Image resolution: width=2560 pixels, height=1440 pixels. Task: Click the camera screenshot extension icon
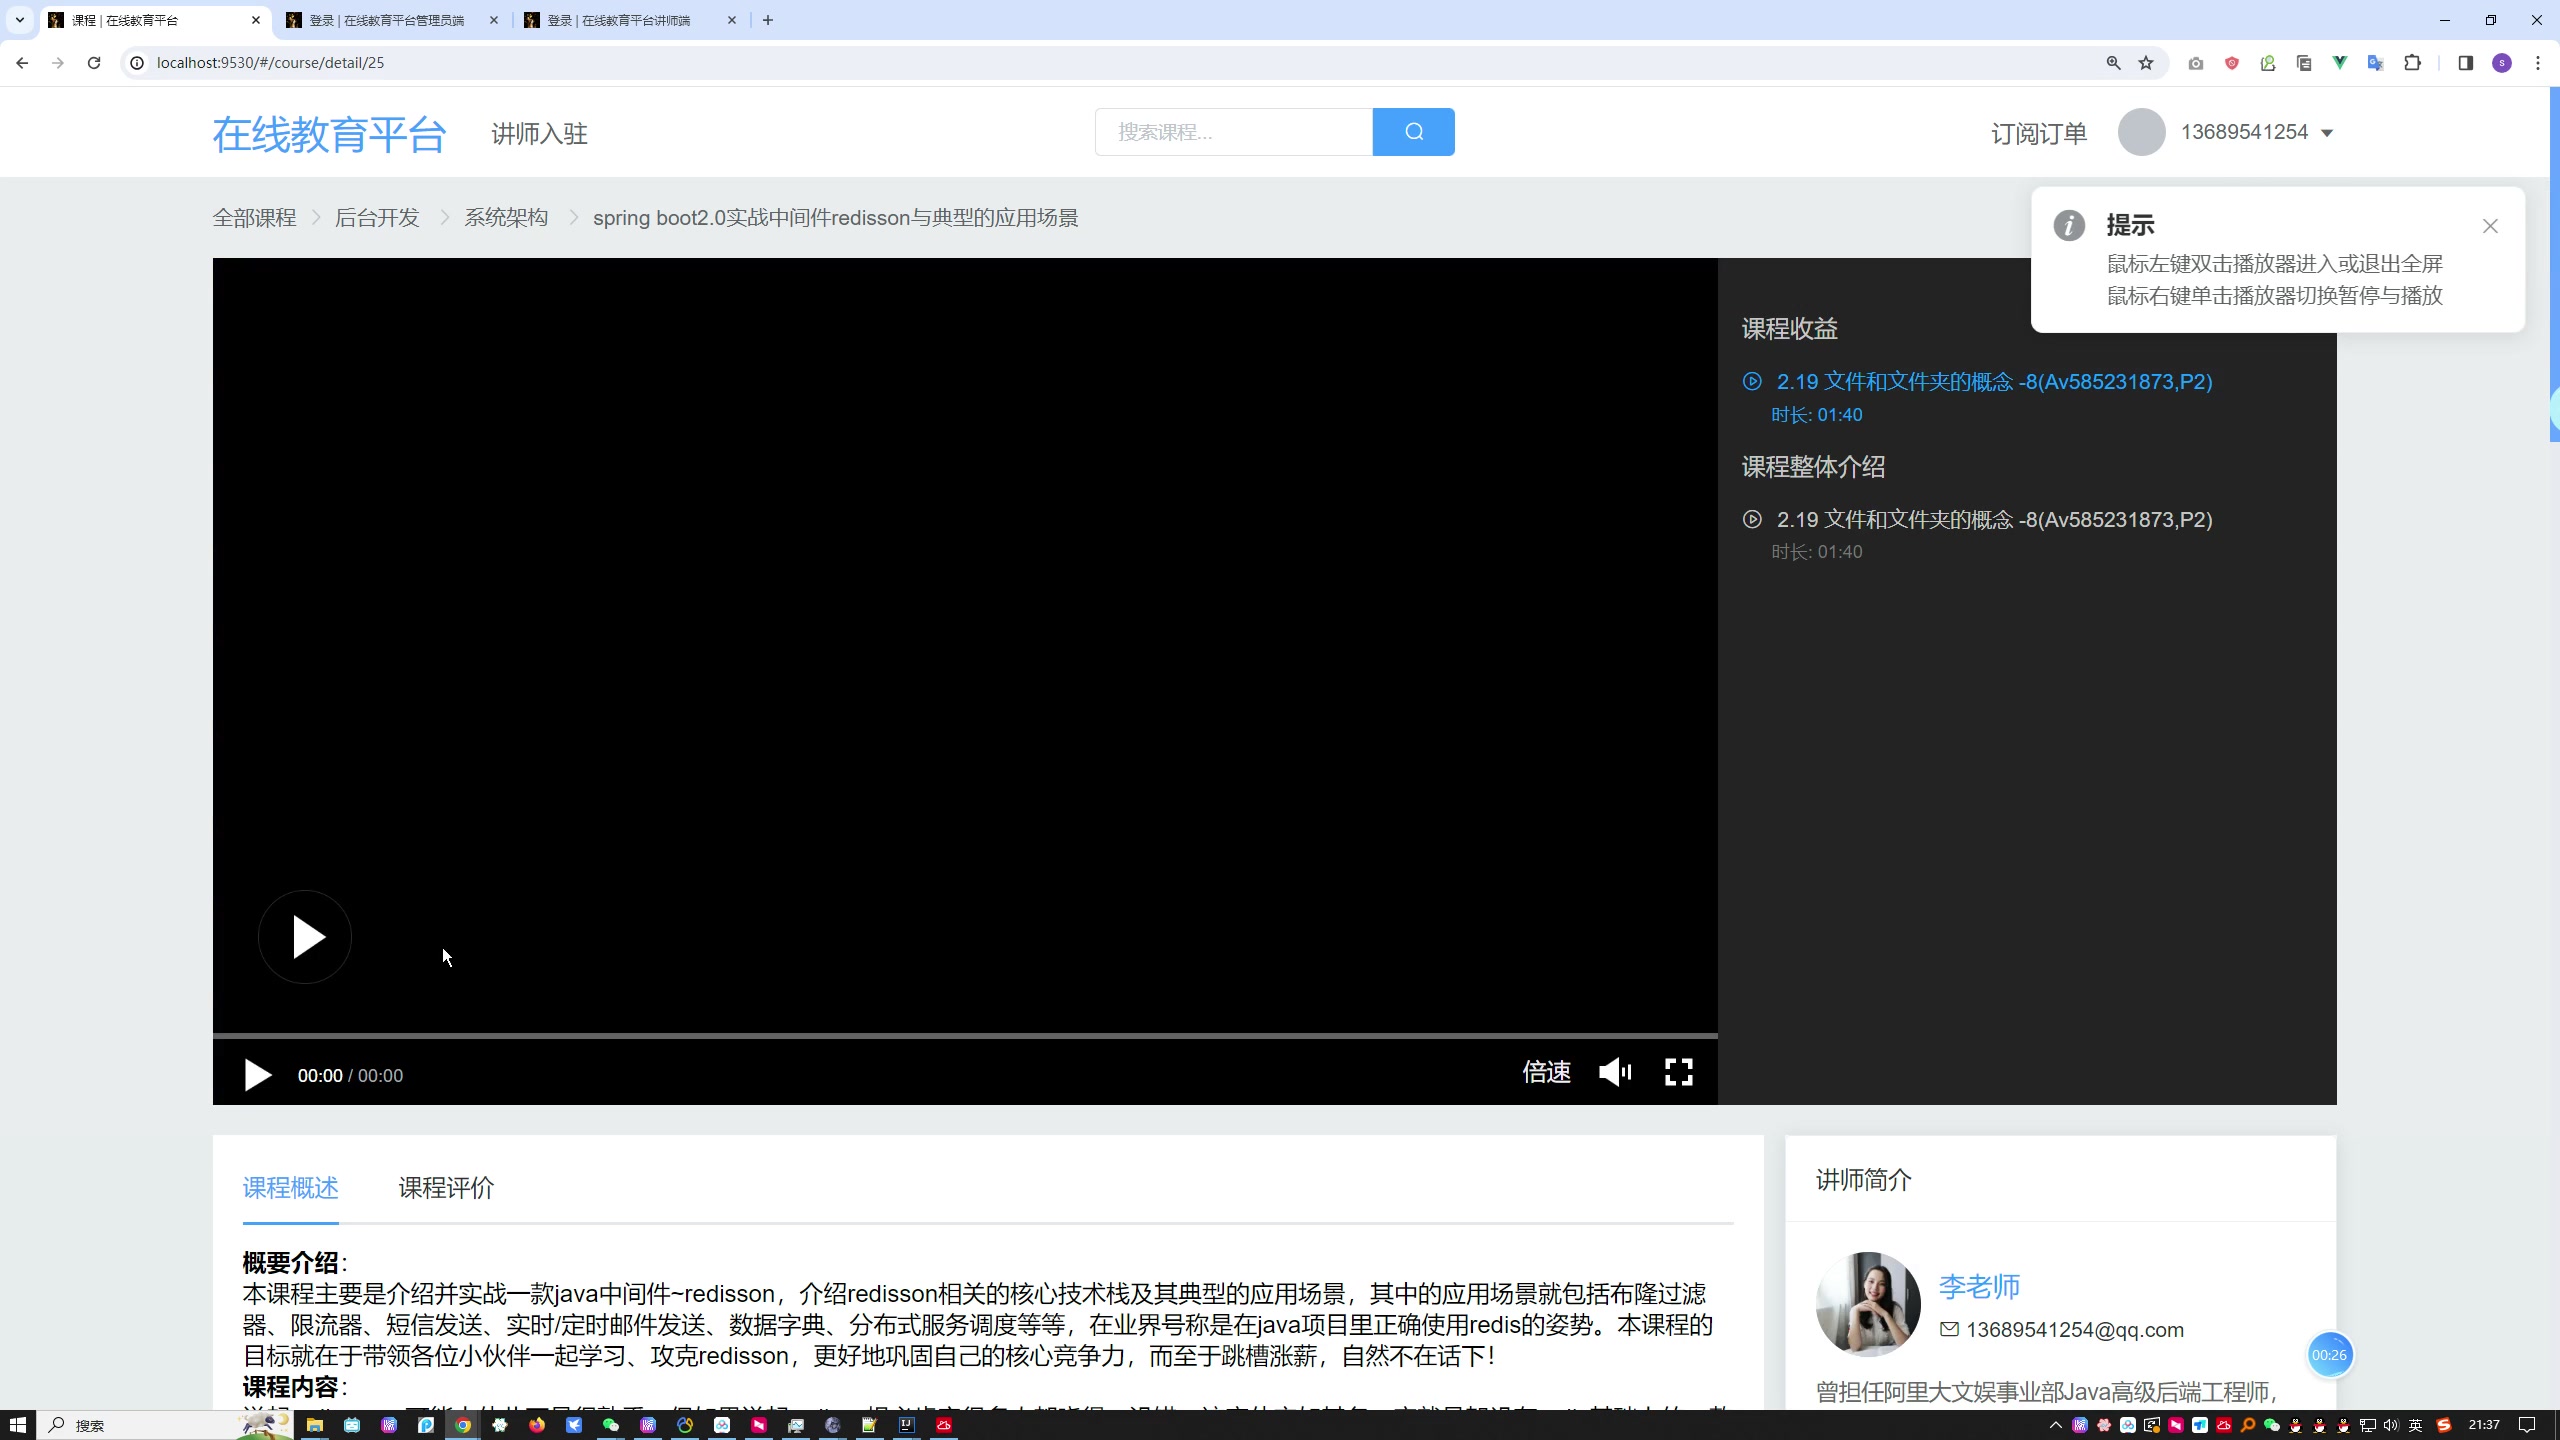[2195, 63]
